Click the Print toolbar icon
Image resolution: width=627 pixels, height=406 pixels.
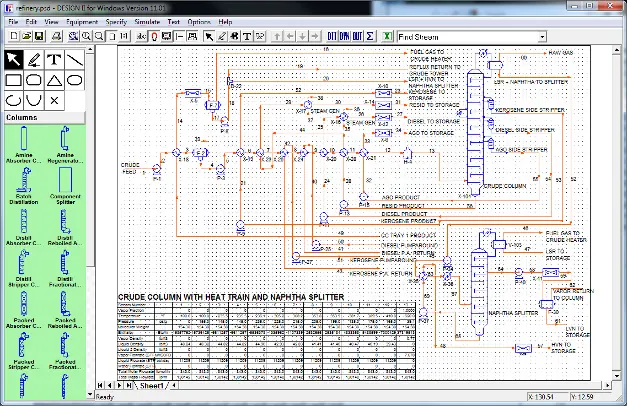[x=56, y=36]
